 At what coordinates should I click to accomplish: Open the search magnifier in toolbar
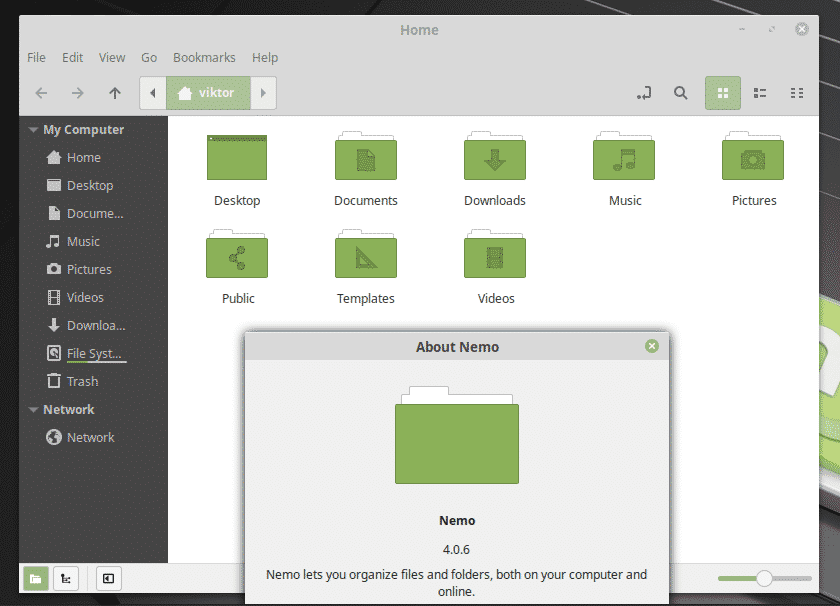click(x=680, y=93)
